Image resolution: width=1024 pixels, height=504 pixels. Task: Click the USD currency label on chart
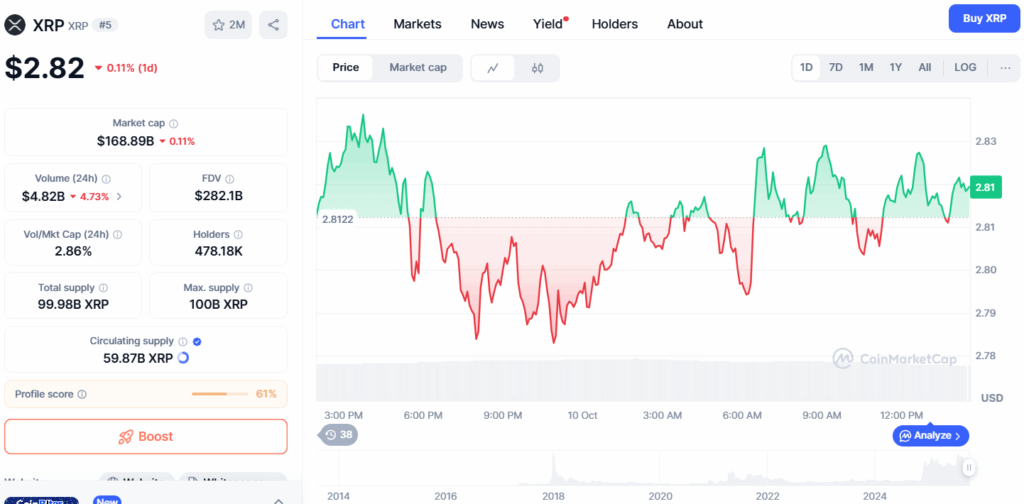click(x=992, y=398)
